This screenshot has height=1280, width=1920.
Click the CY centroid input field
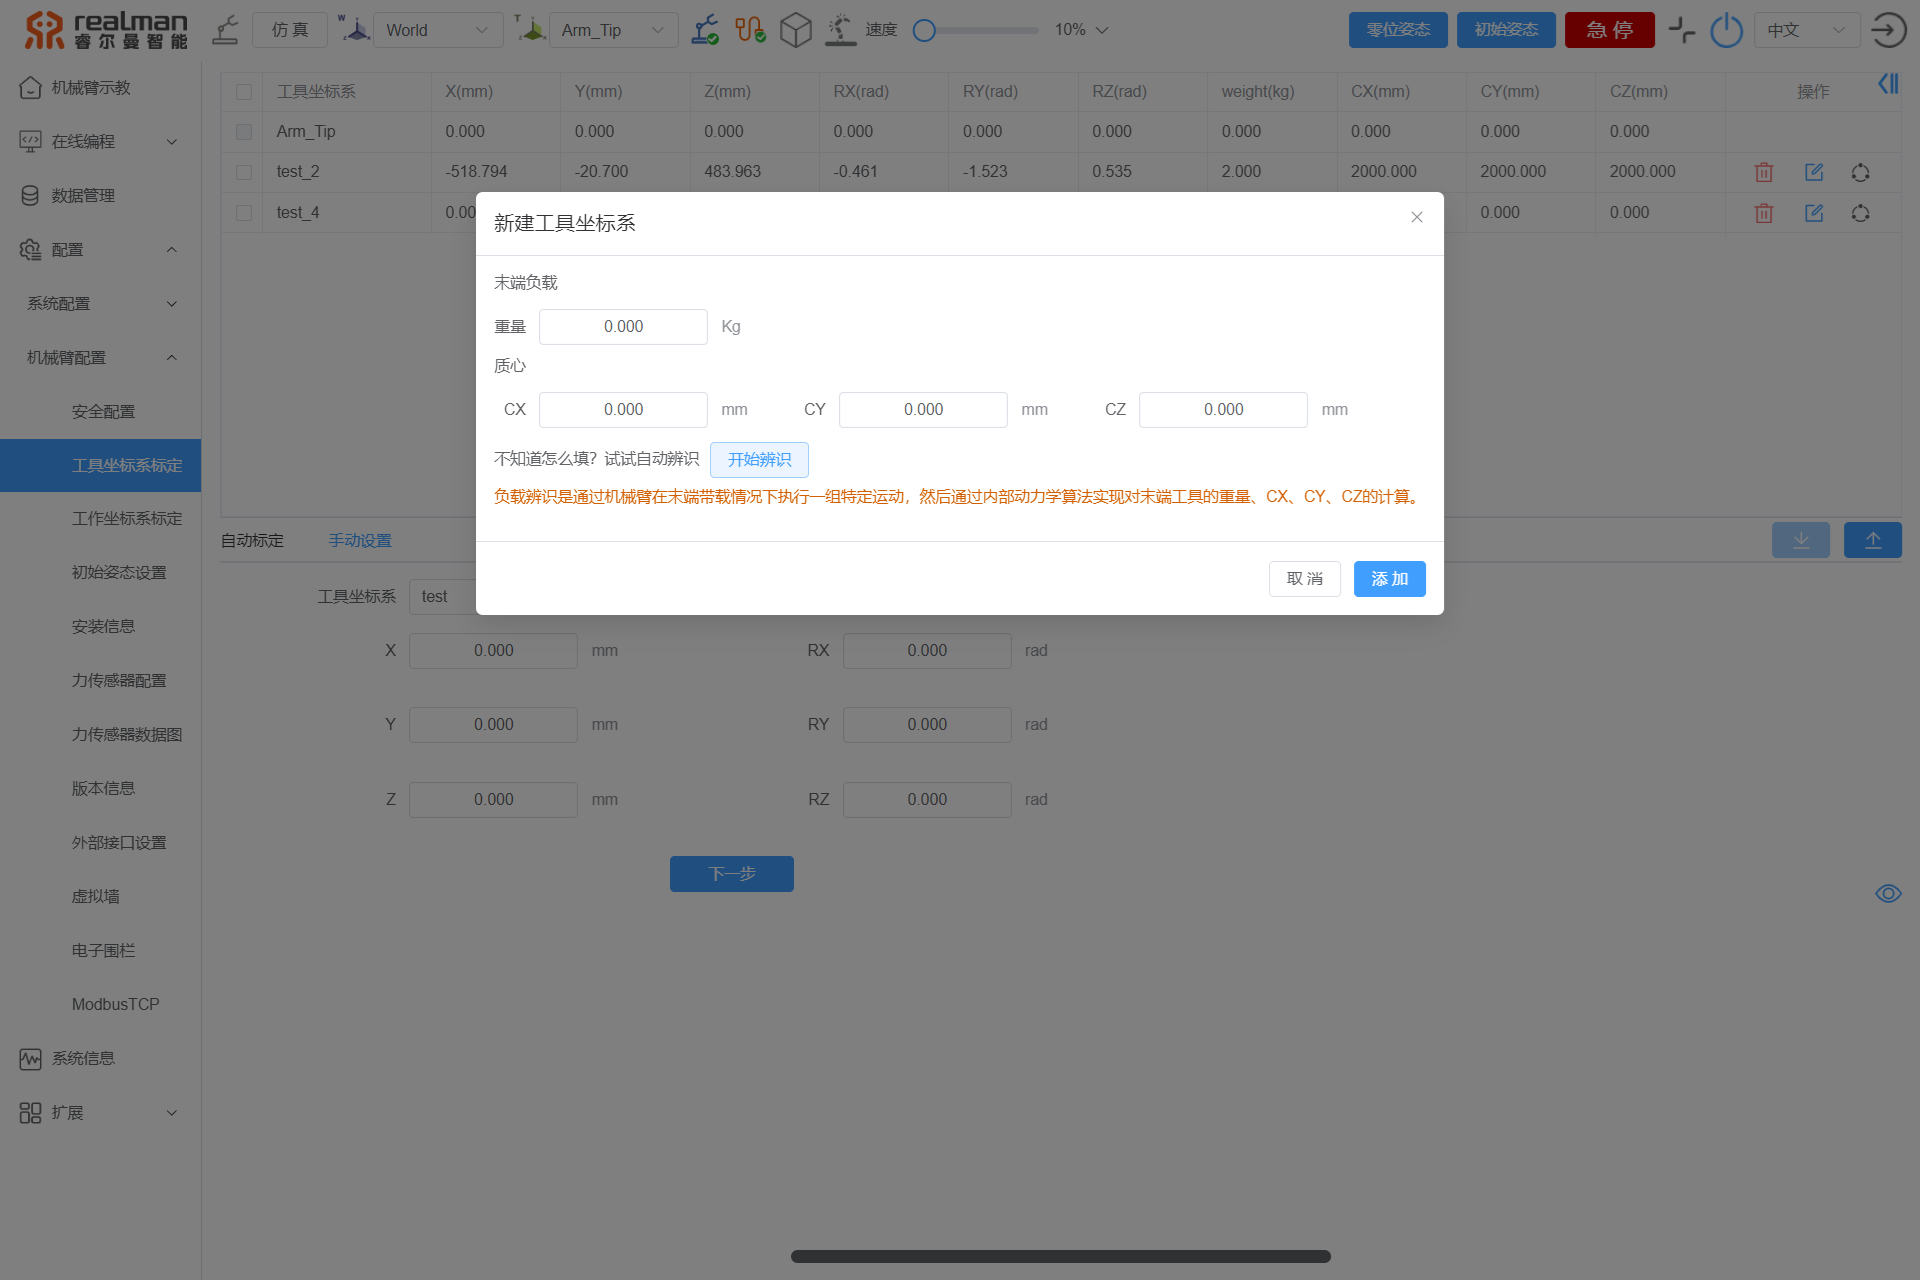click(x=923, y=410)
